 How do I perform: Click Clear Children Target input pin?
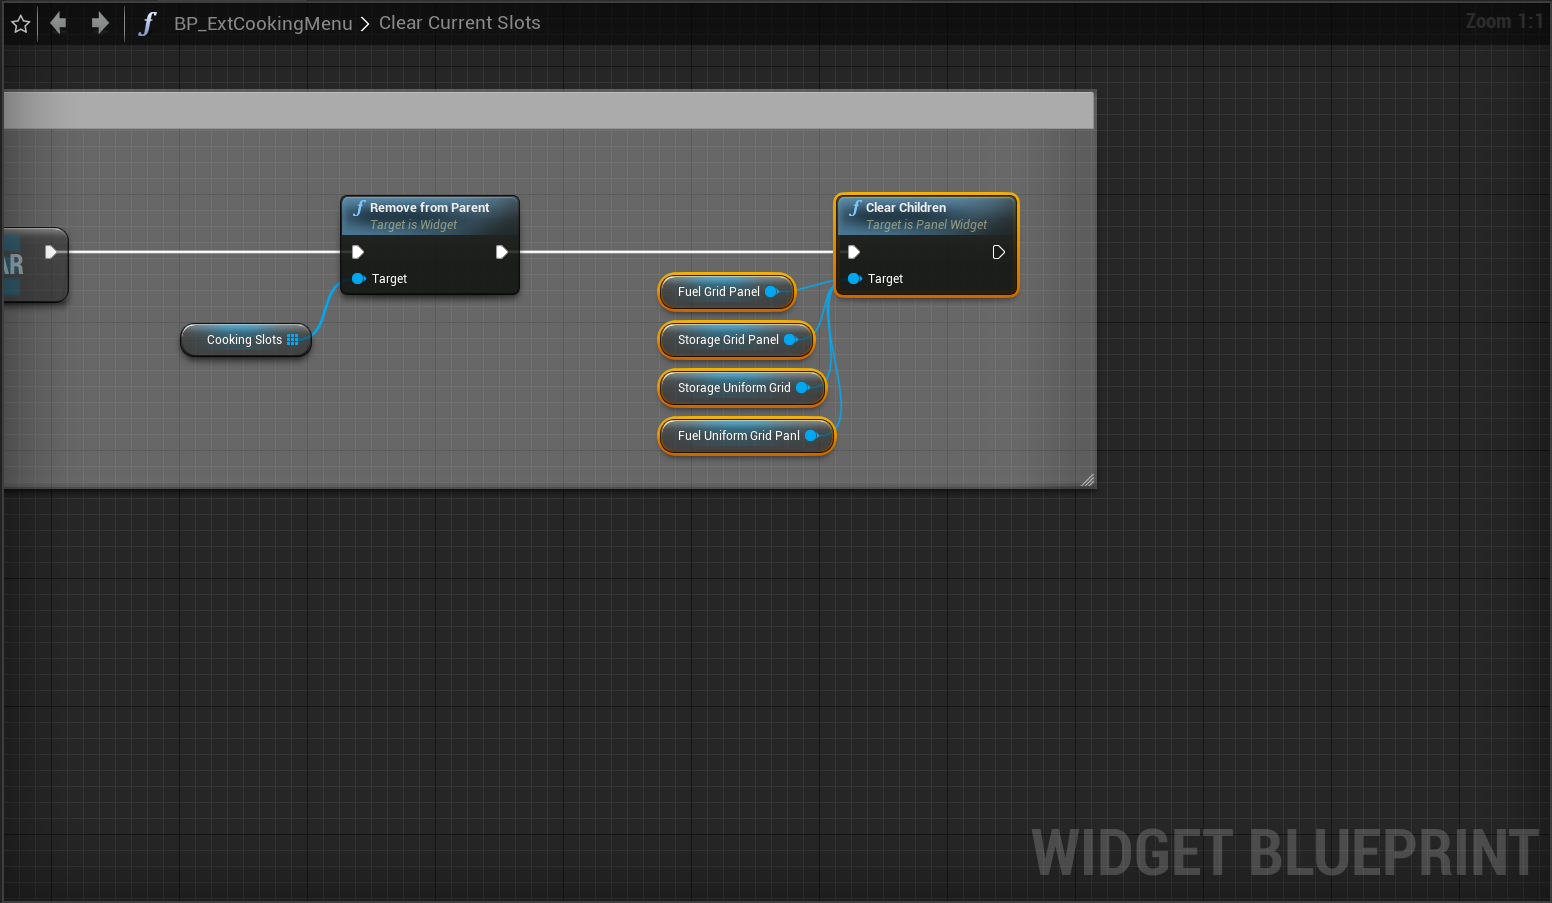(x=854, y=279)
